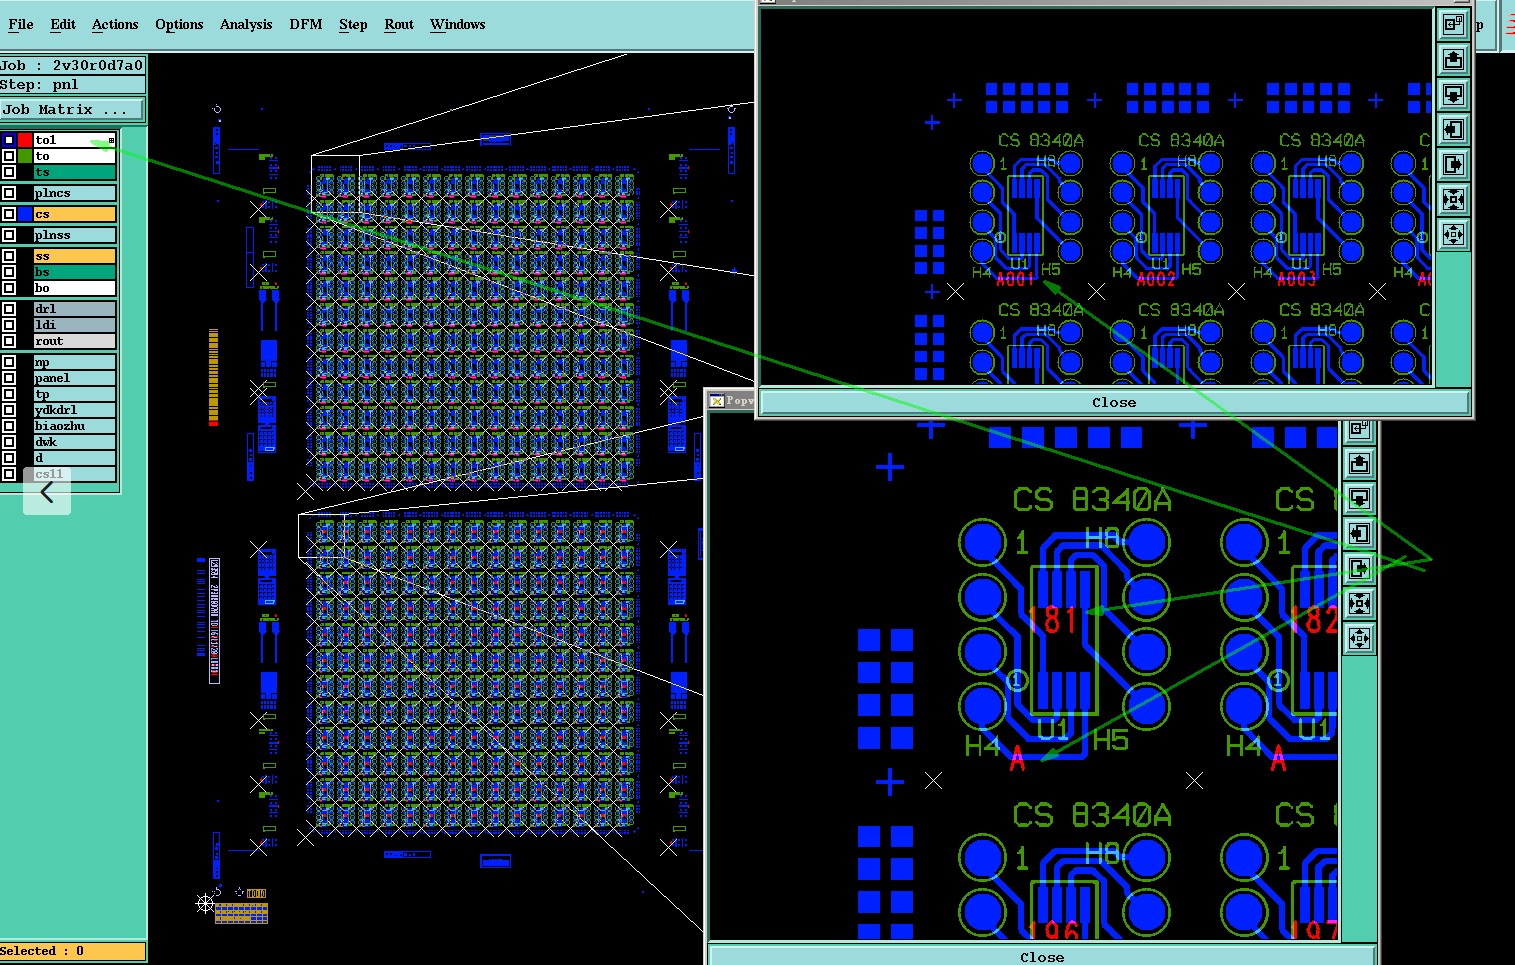Enable the ldi layer checkbox
1515x965 pixels.
[9, 325]
